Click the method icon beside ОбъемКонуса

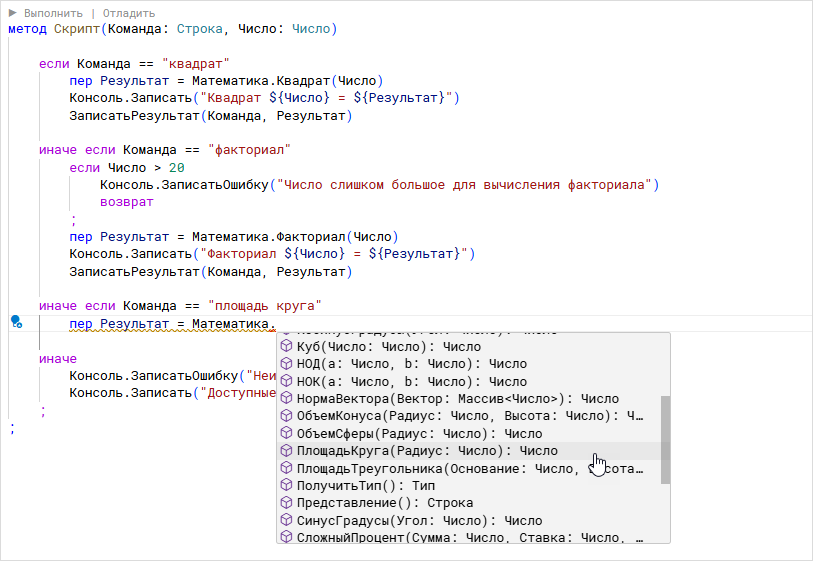click(286, 416)
